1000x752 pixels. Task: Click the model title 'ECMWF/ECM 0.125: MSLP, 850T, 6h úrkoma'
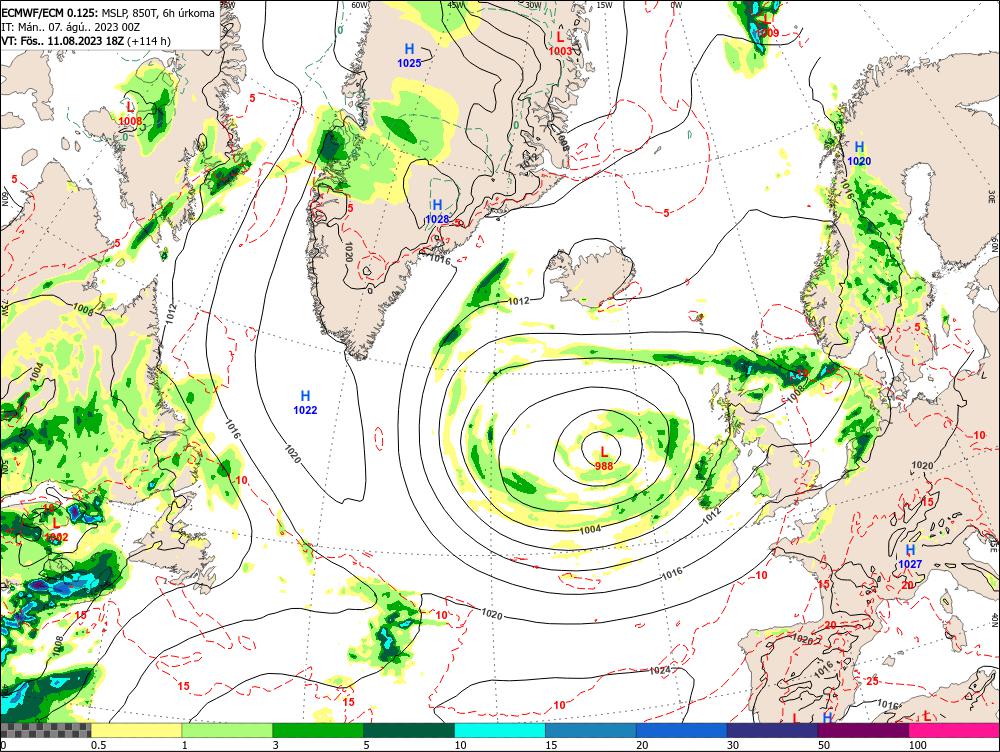(x=108, y=13)
